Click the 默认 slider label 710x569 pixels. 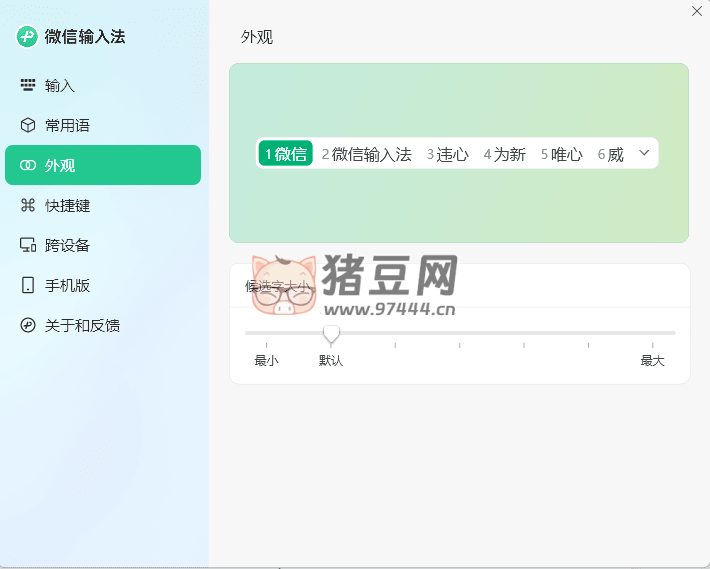click(x=331, y=361)
